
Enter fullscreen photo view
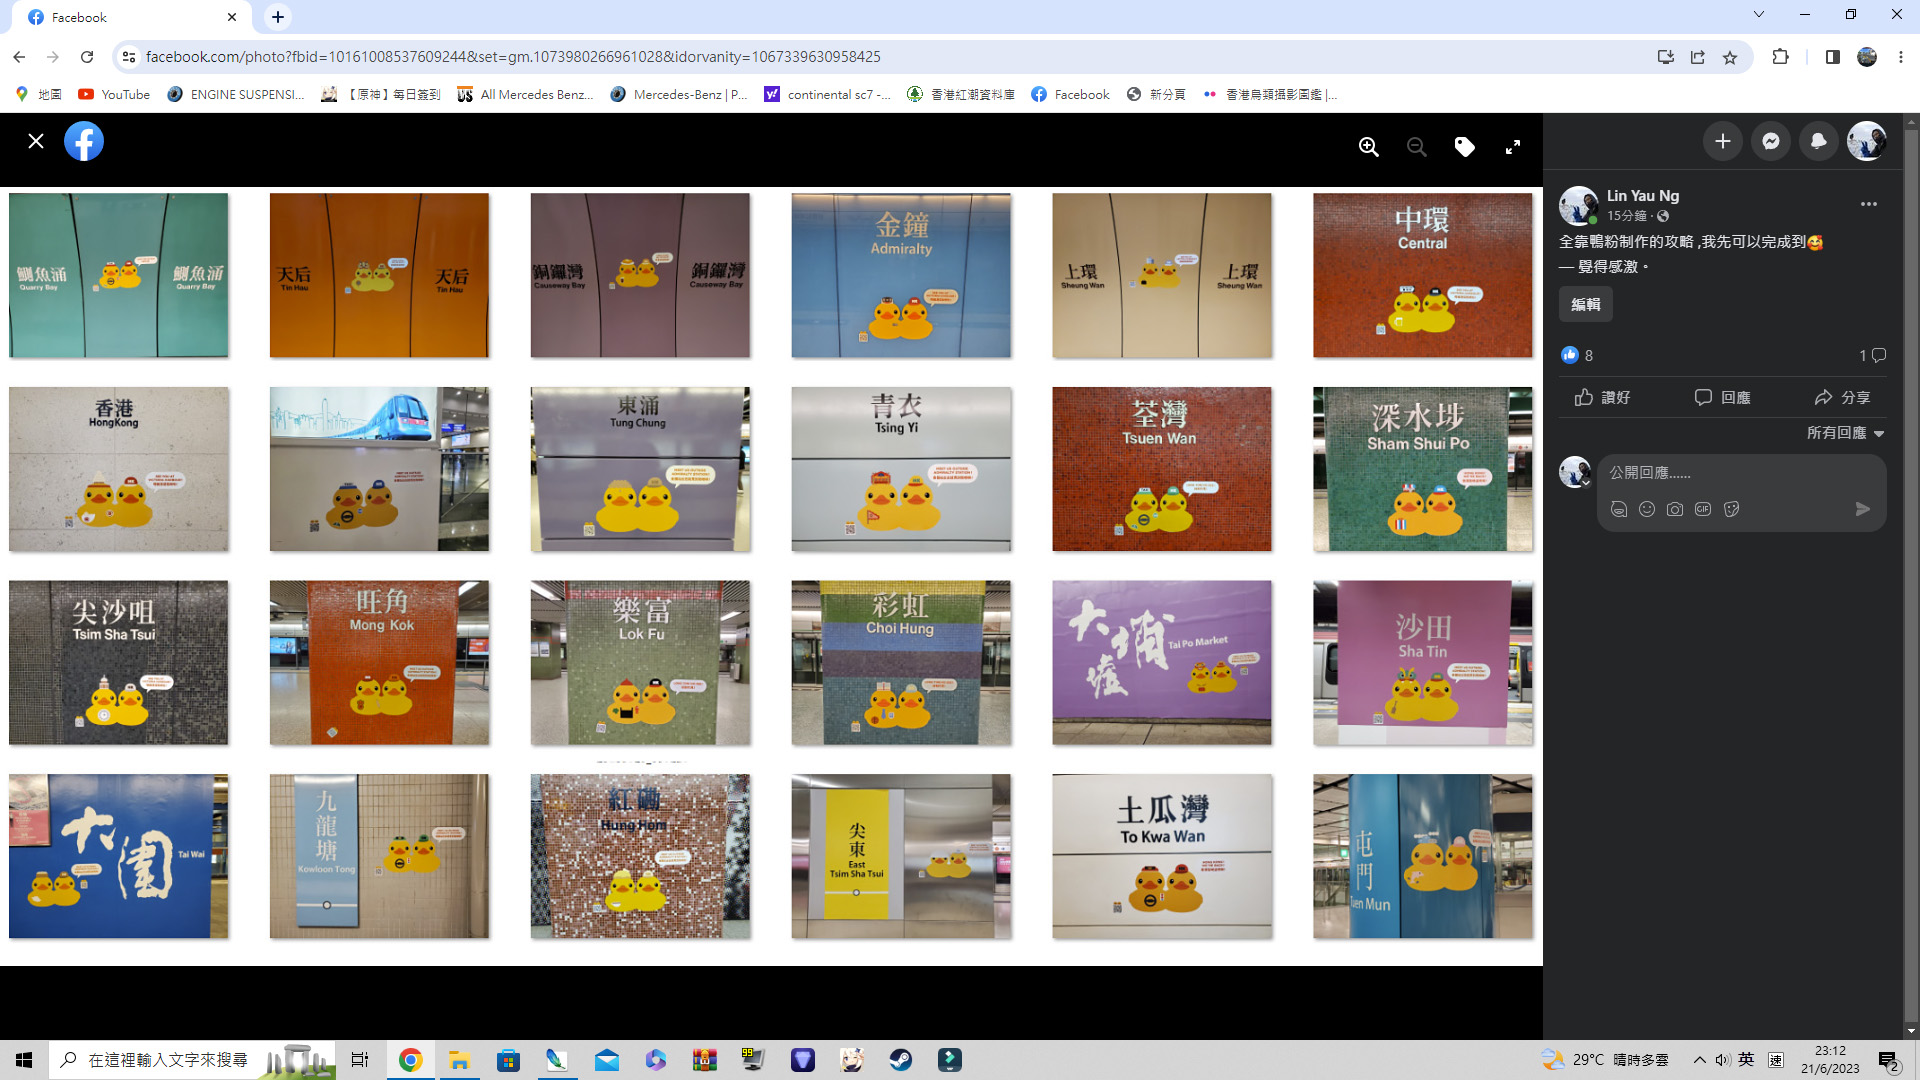1513,147
